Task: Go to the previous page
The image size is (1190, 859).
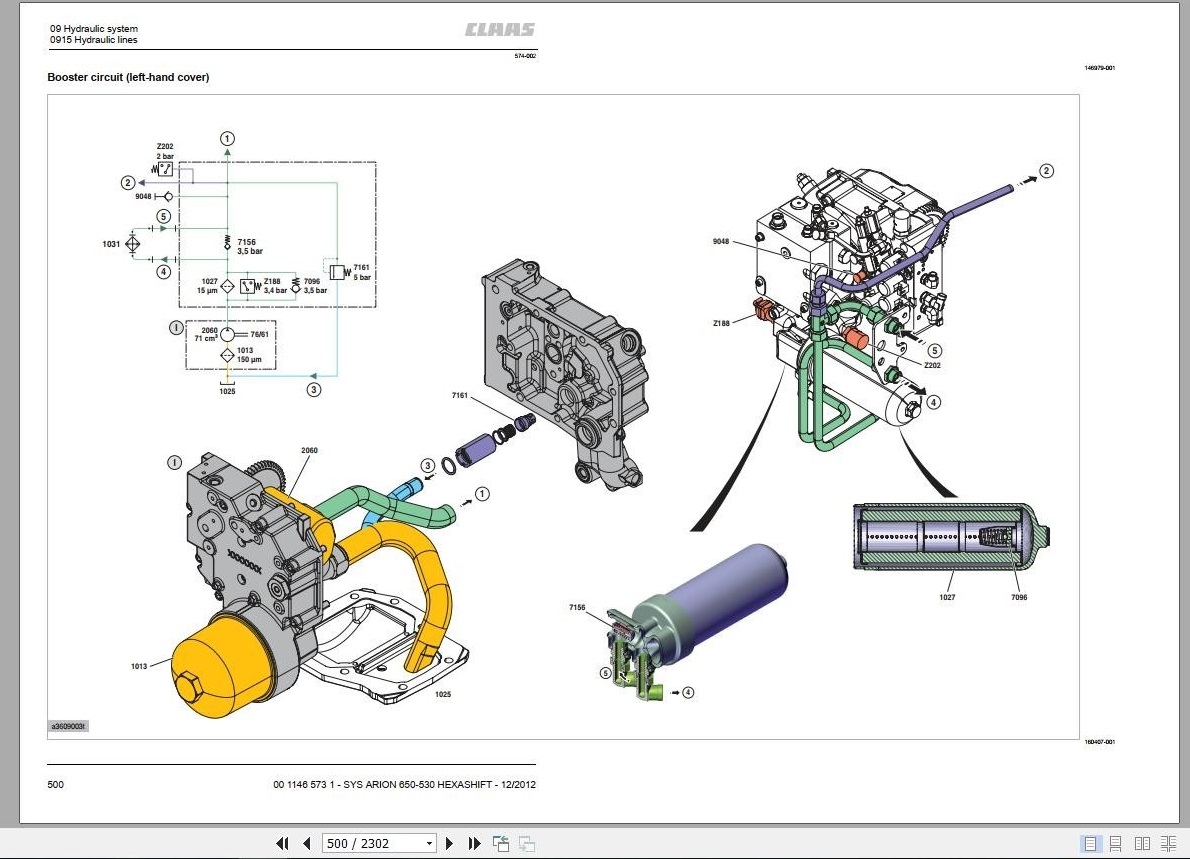Action: pos(307,843)
